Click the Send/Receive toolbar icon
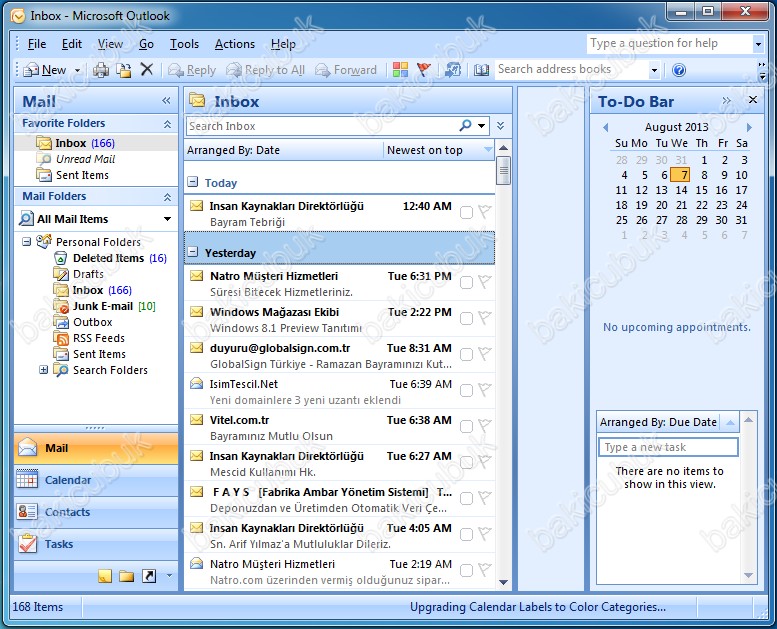 pos(452,70)
